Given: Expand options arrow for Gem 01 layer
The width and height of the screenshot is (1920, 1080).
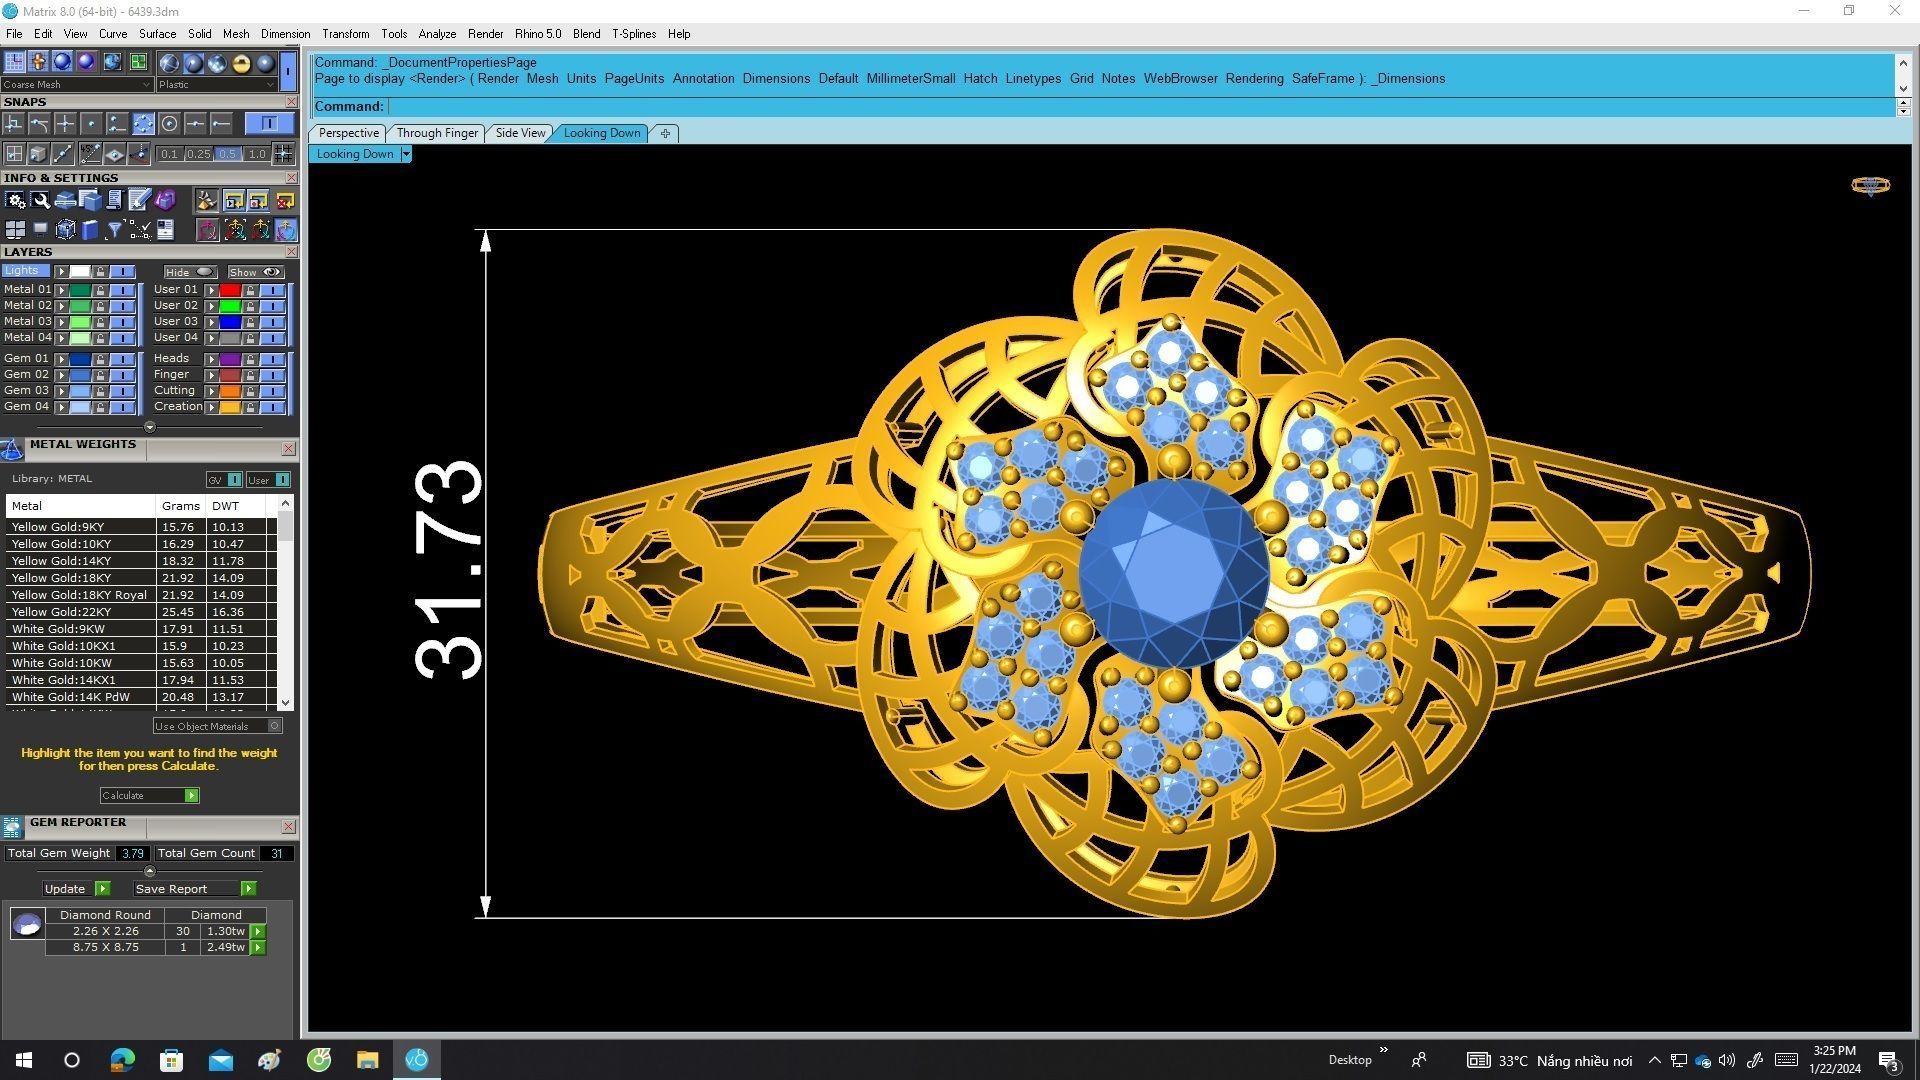Looking at the screenshot, I should (62, 359).
